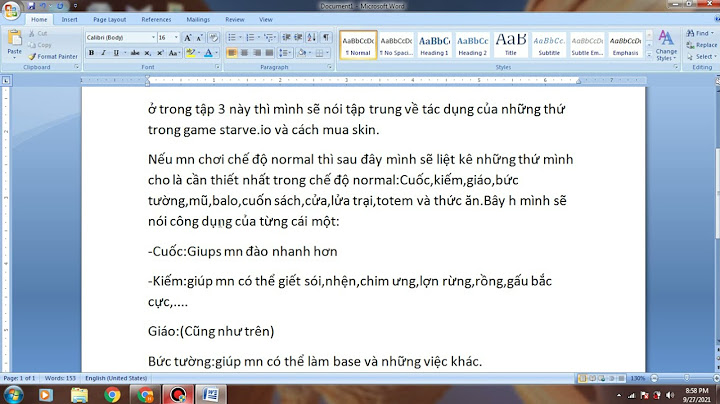Click the zoom out minus button
The width and height of the screenshot is (720, 404).
point(654,378)
